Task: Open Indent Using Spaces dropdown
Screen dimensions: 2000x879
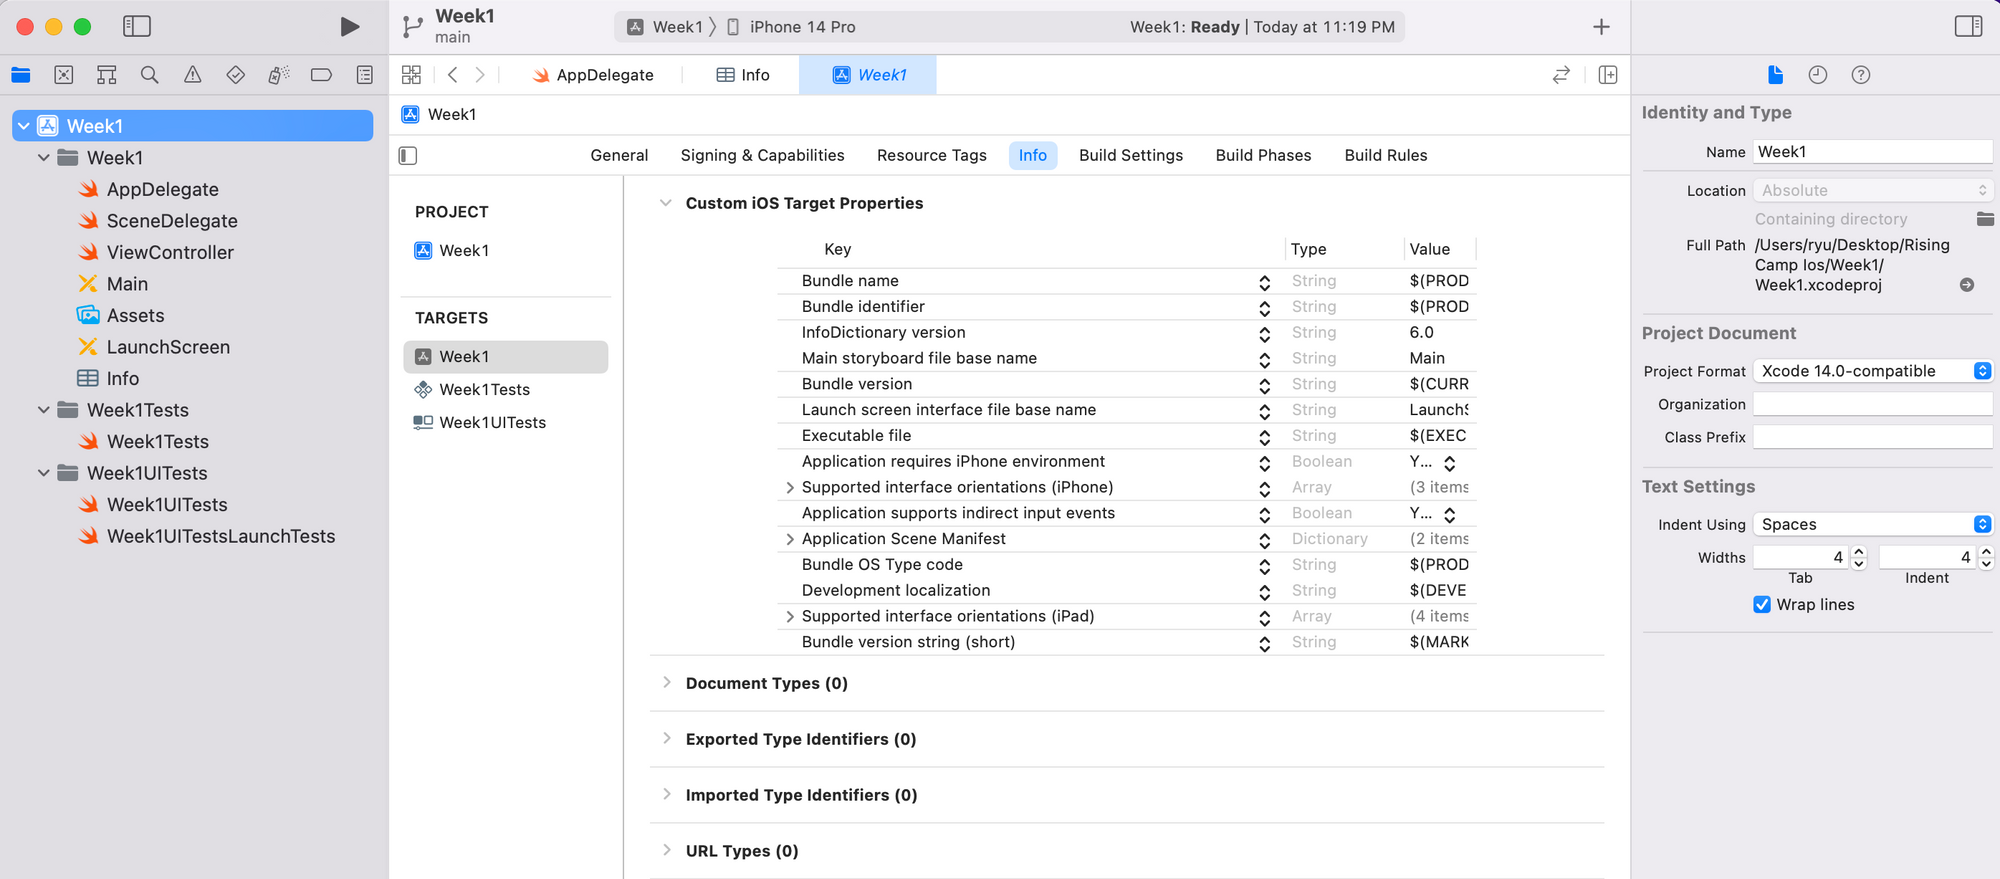Action: (x=1873, y=524)
